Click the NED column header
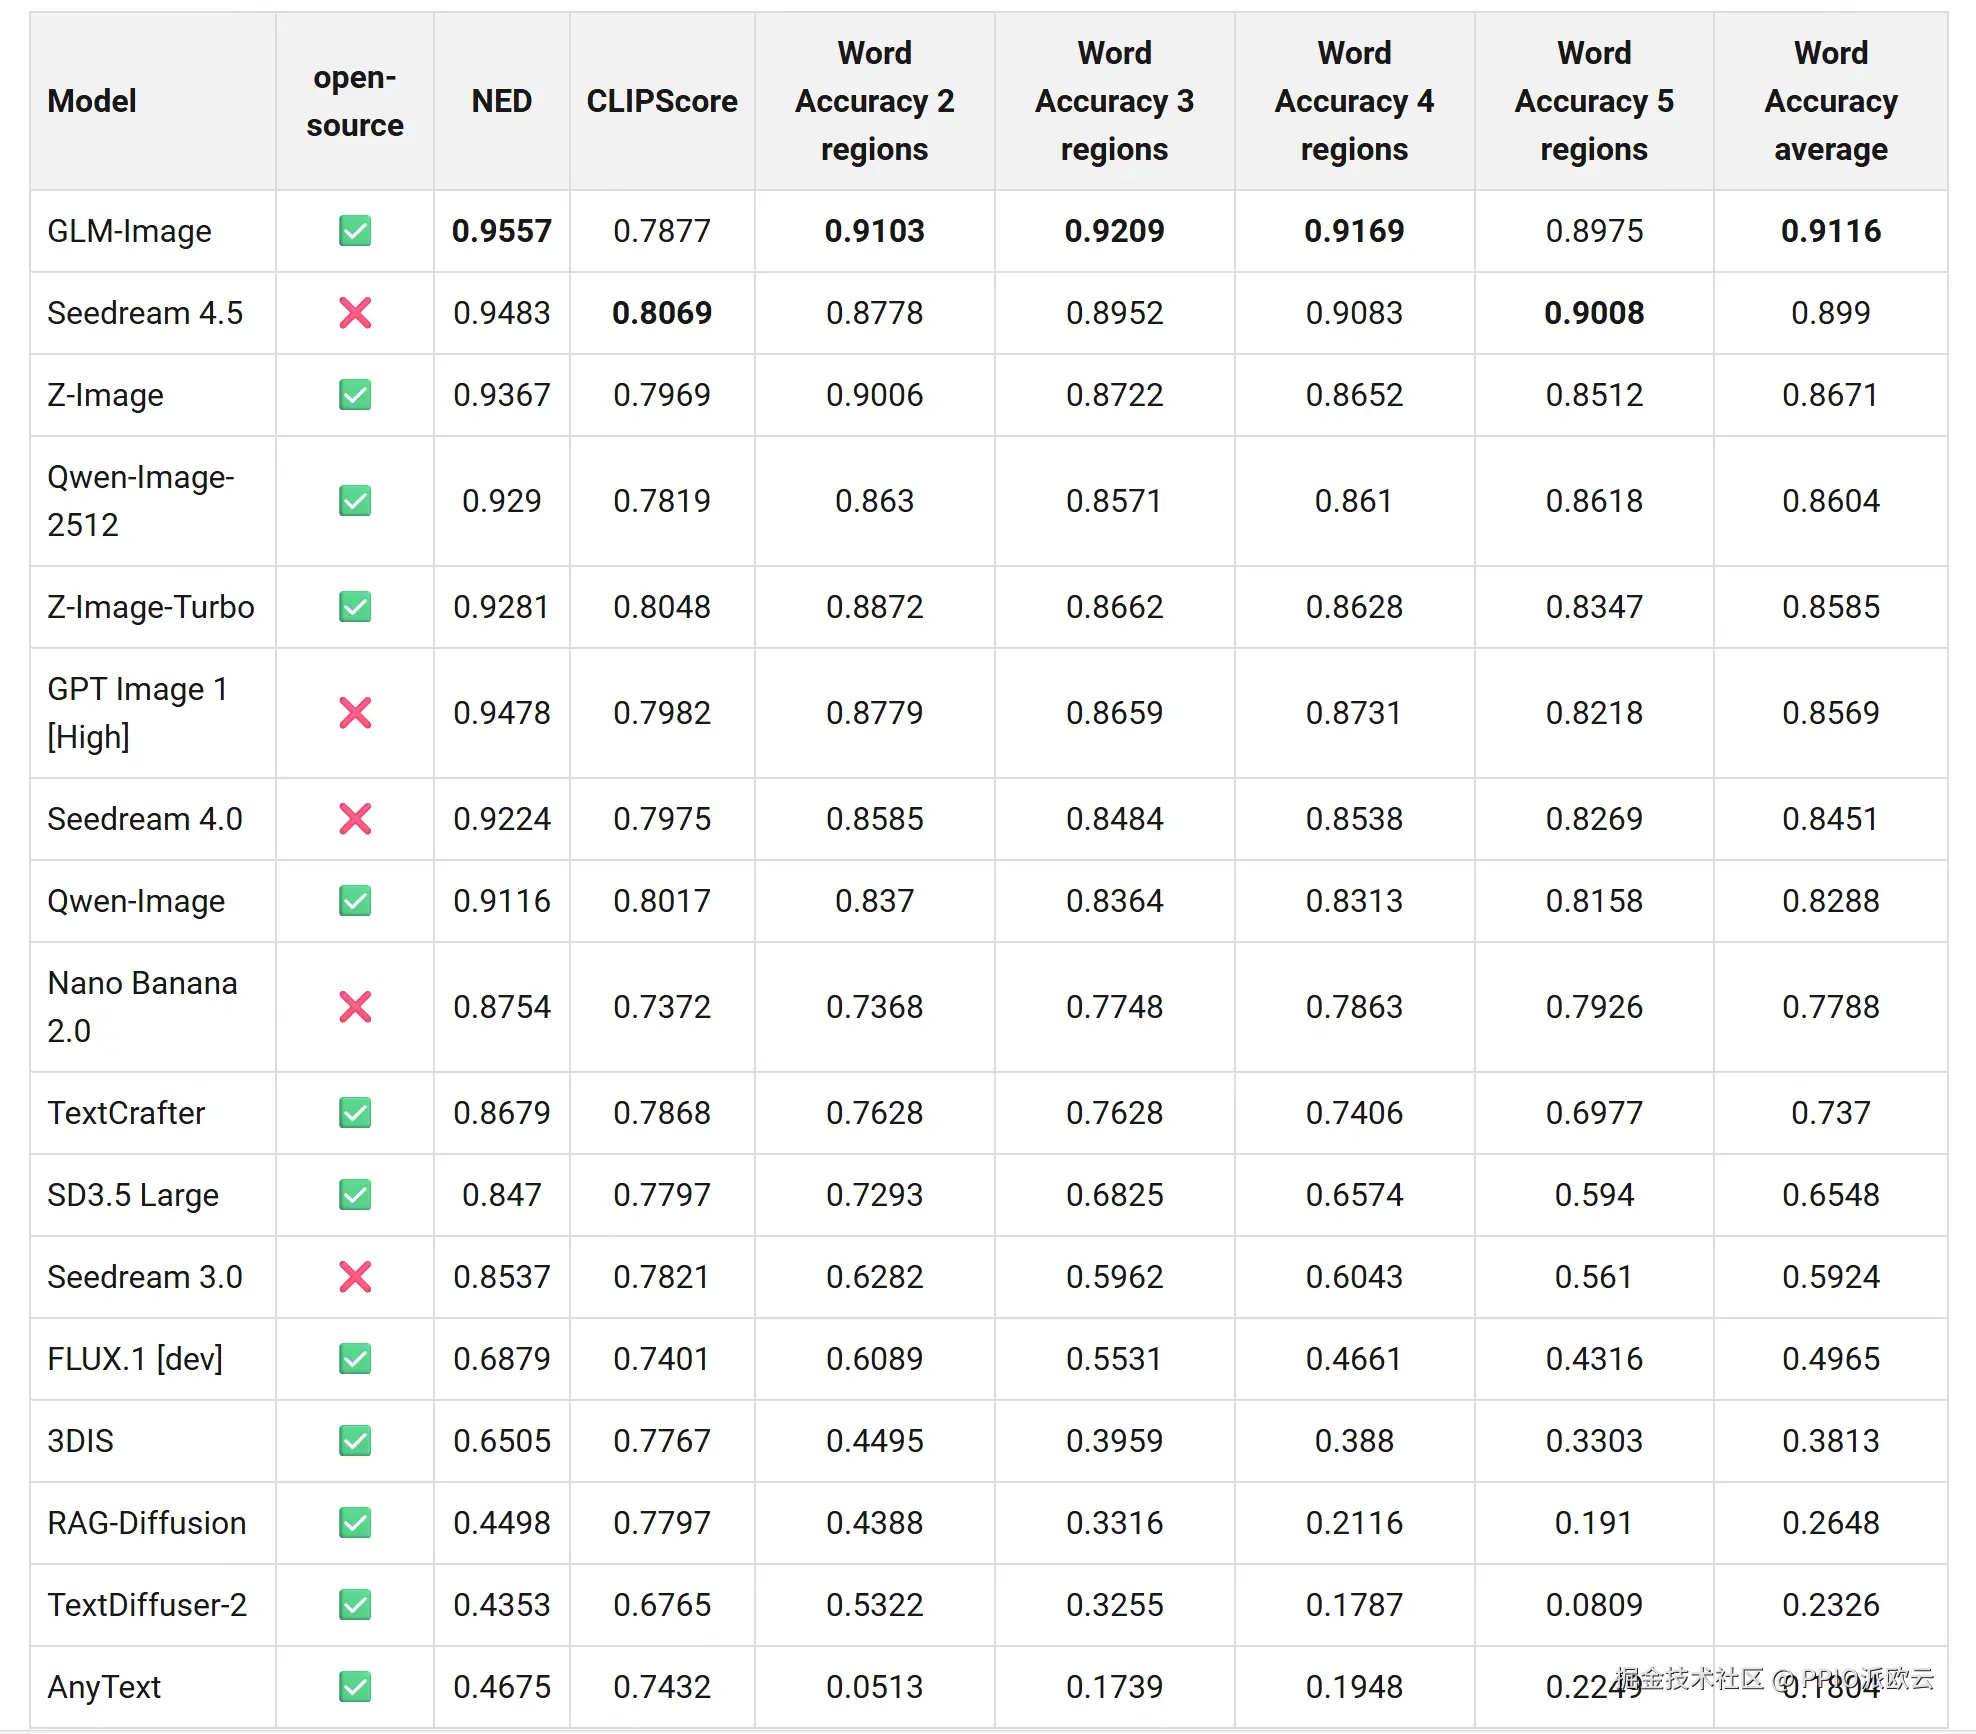 click(x=502, y=101)
